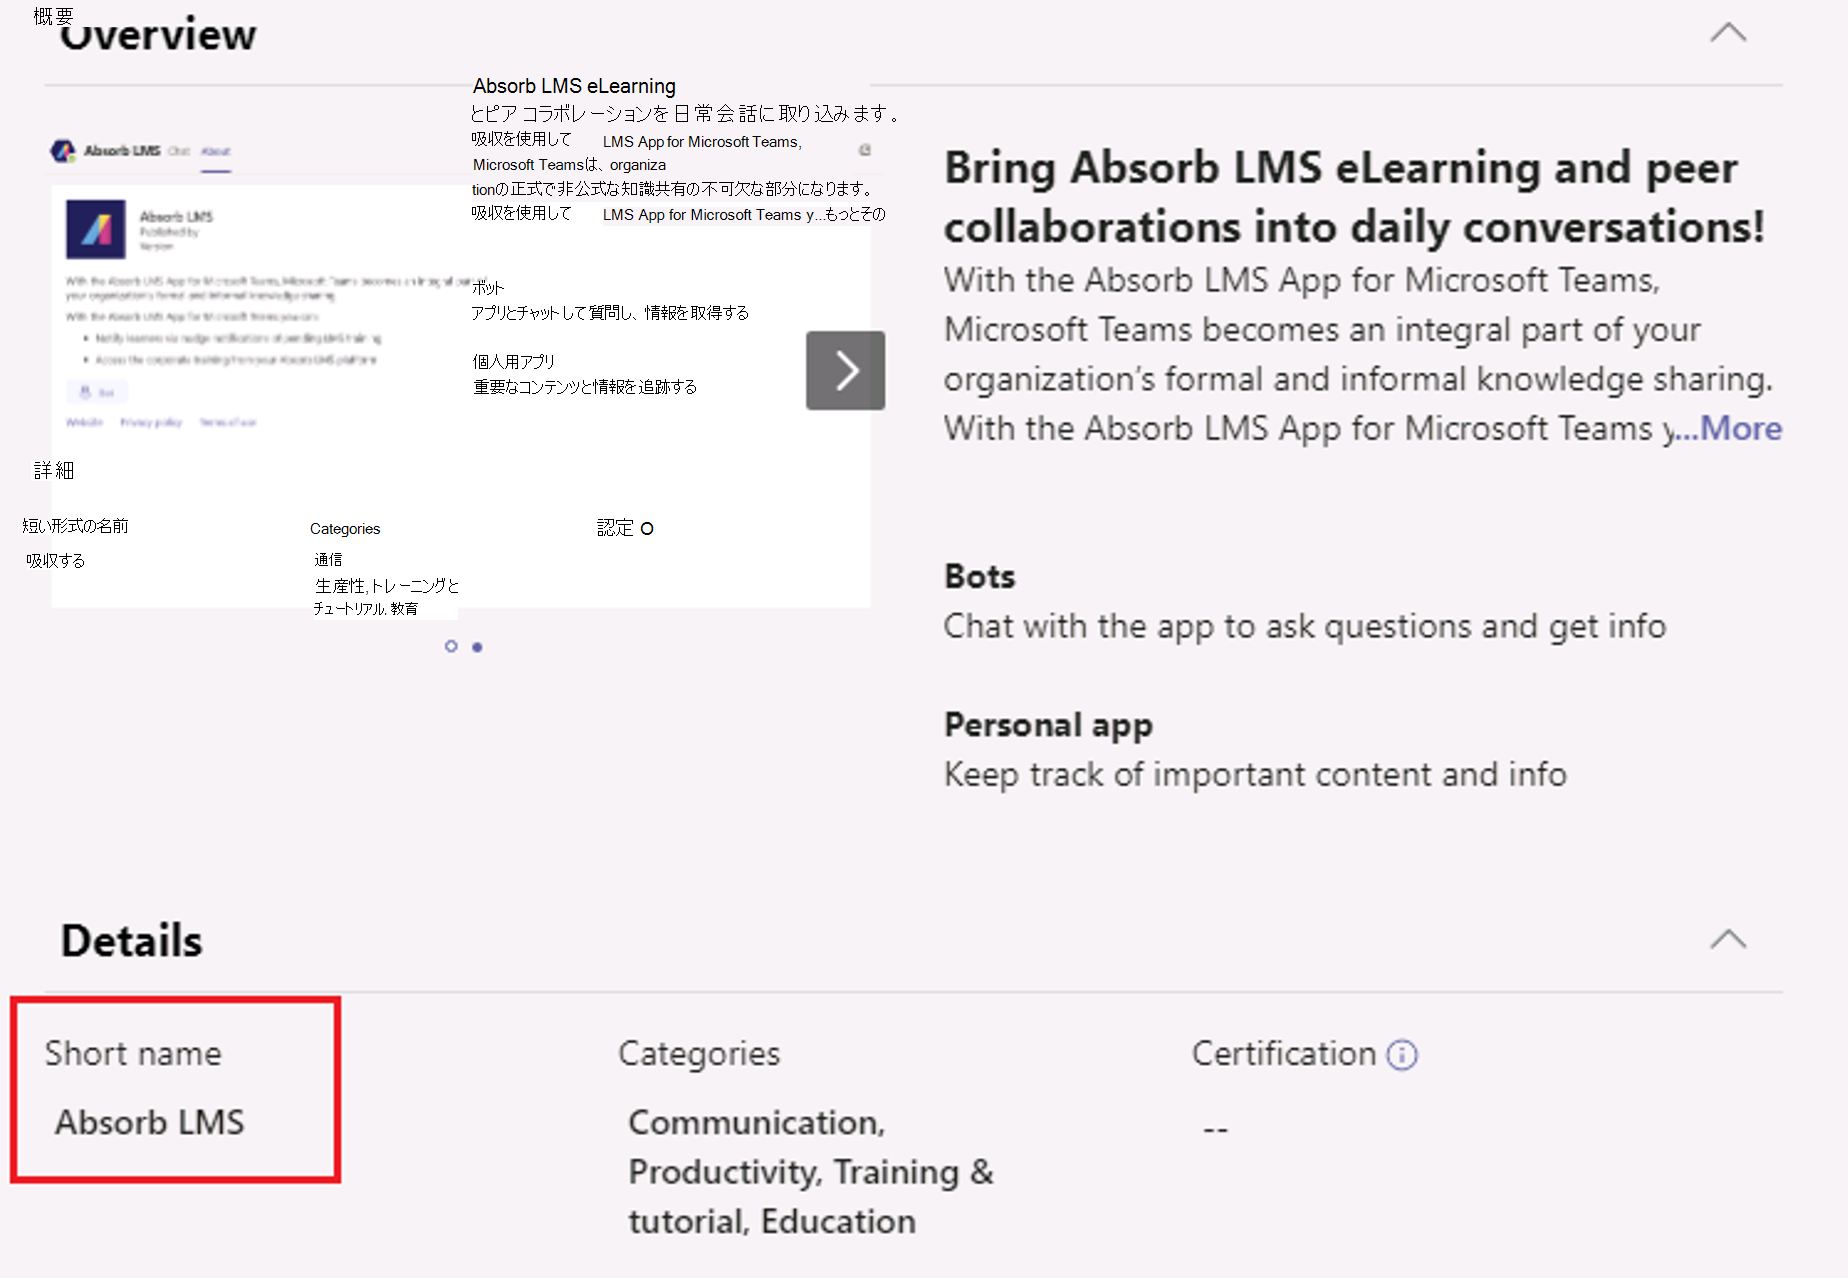Click the large Categories label in Details
The width and height of the screenshot is (1848, 1278).
tap(699, 1054)
